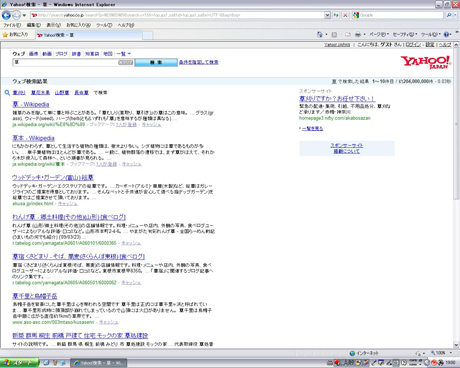The width and height of the screenshot is (460, 368).
Task: Stop page loading with the red X icon
Action: [x=345, y=15]
